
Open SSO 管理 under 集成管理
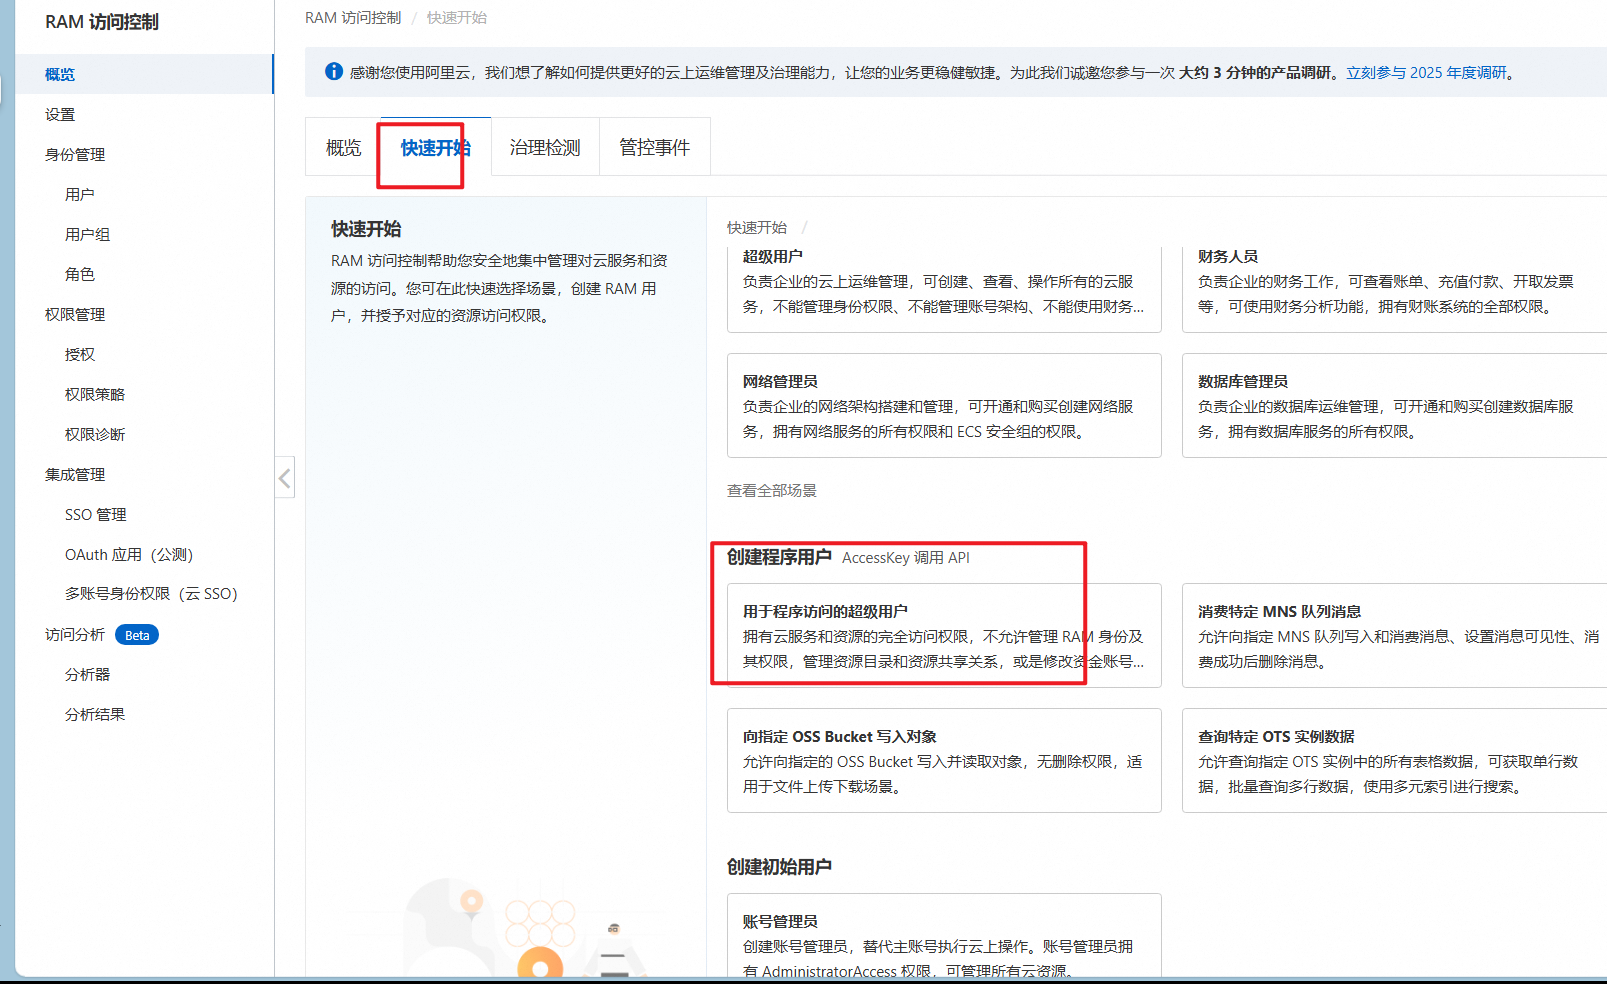[94, 514]
